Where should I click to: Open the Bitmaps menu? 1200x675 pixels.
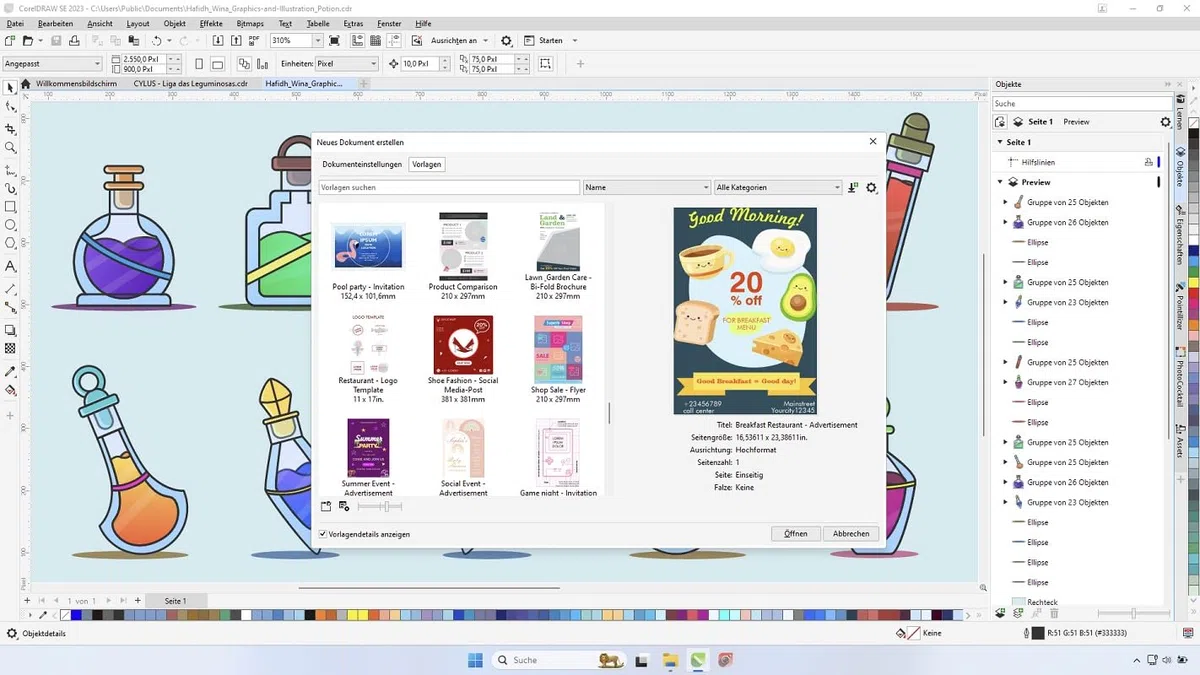click(x=250, y=23)
